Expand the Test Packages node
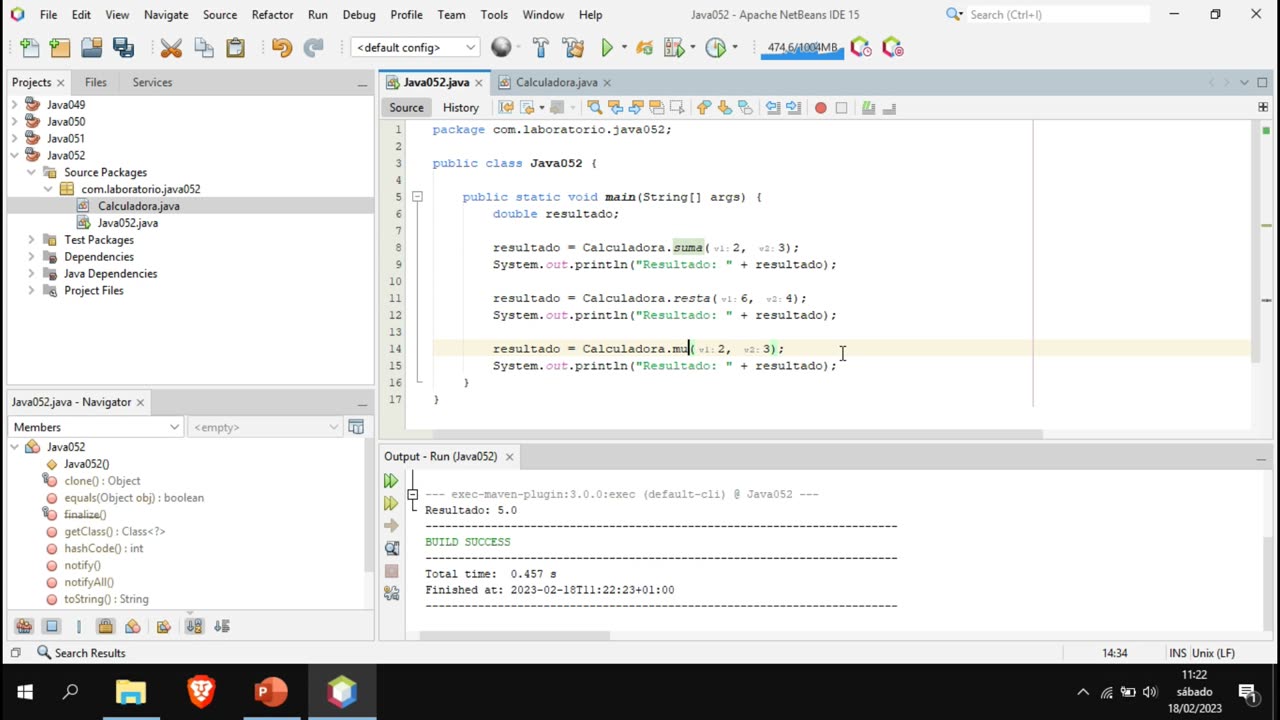 click(31, 240)
